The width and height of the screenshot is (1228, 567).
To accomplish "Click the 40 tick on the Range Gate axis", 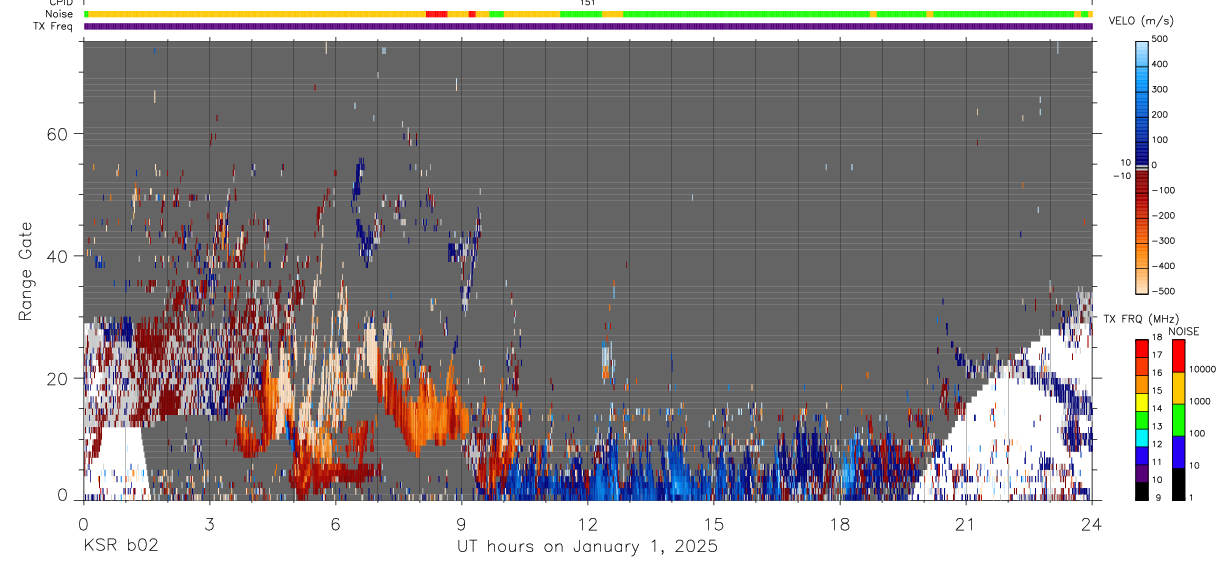I will click(x=56, y=256).
